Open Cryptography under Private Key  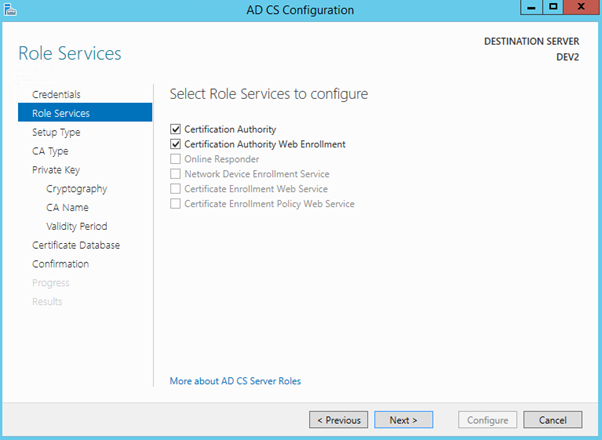point(76,189)
